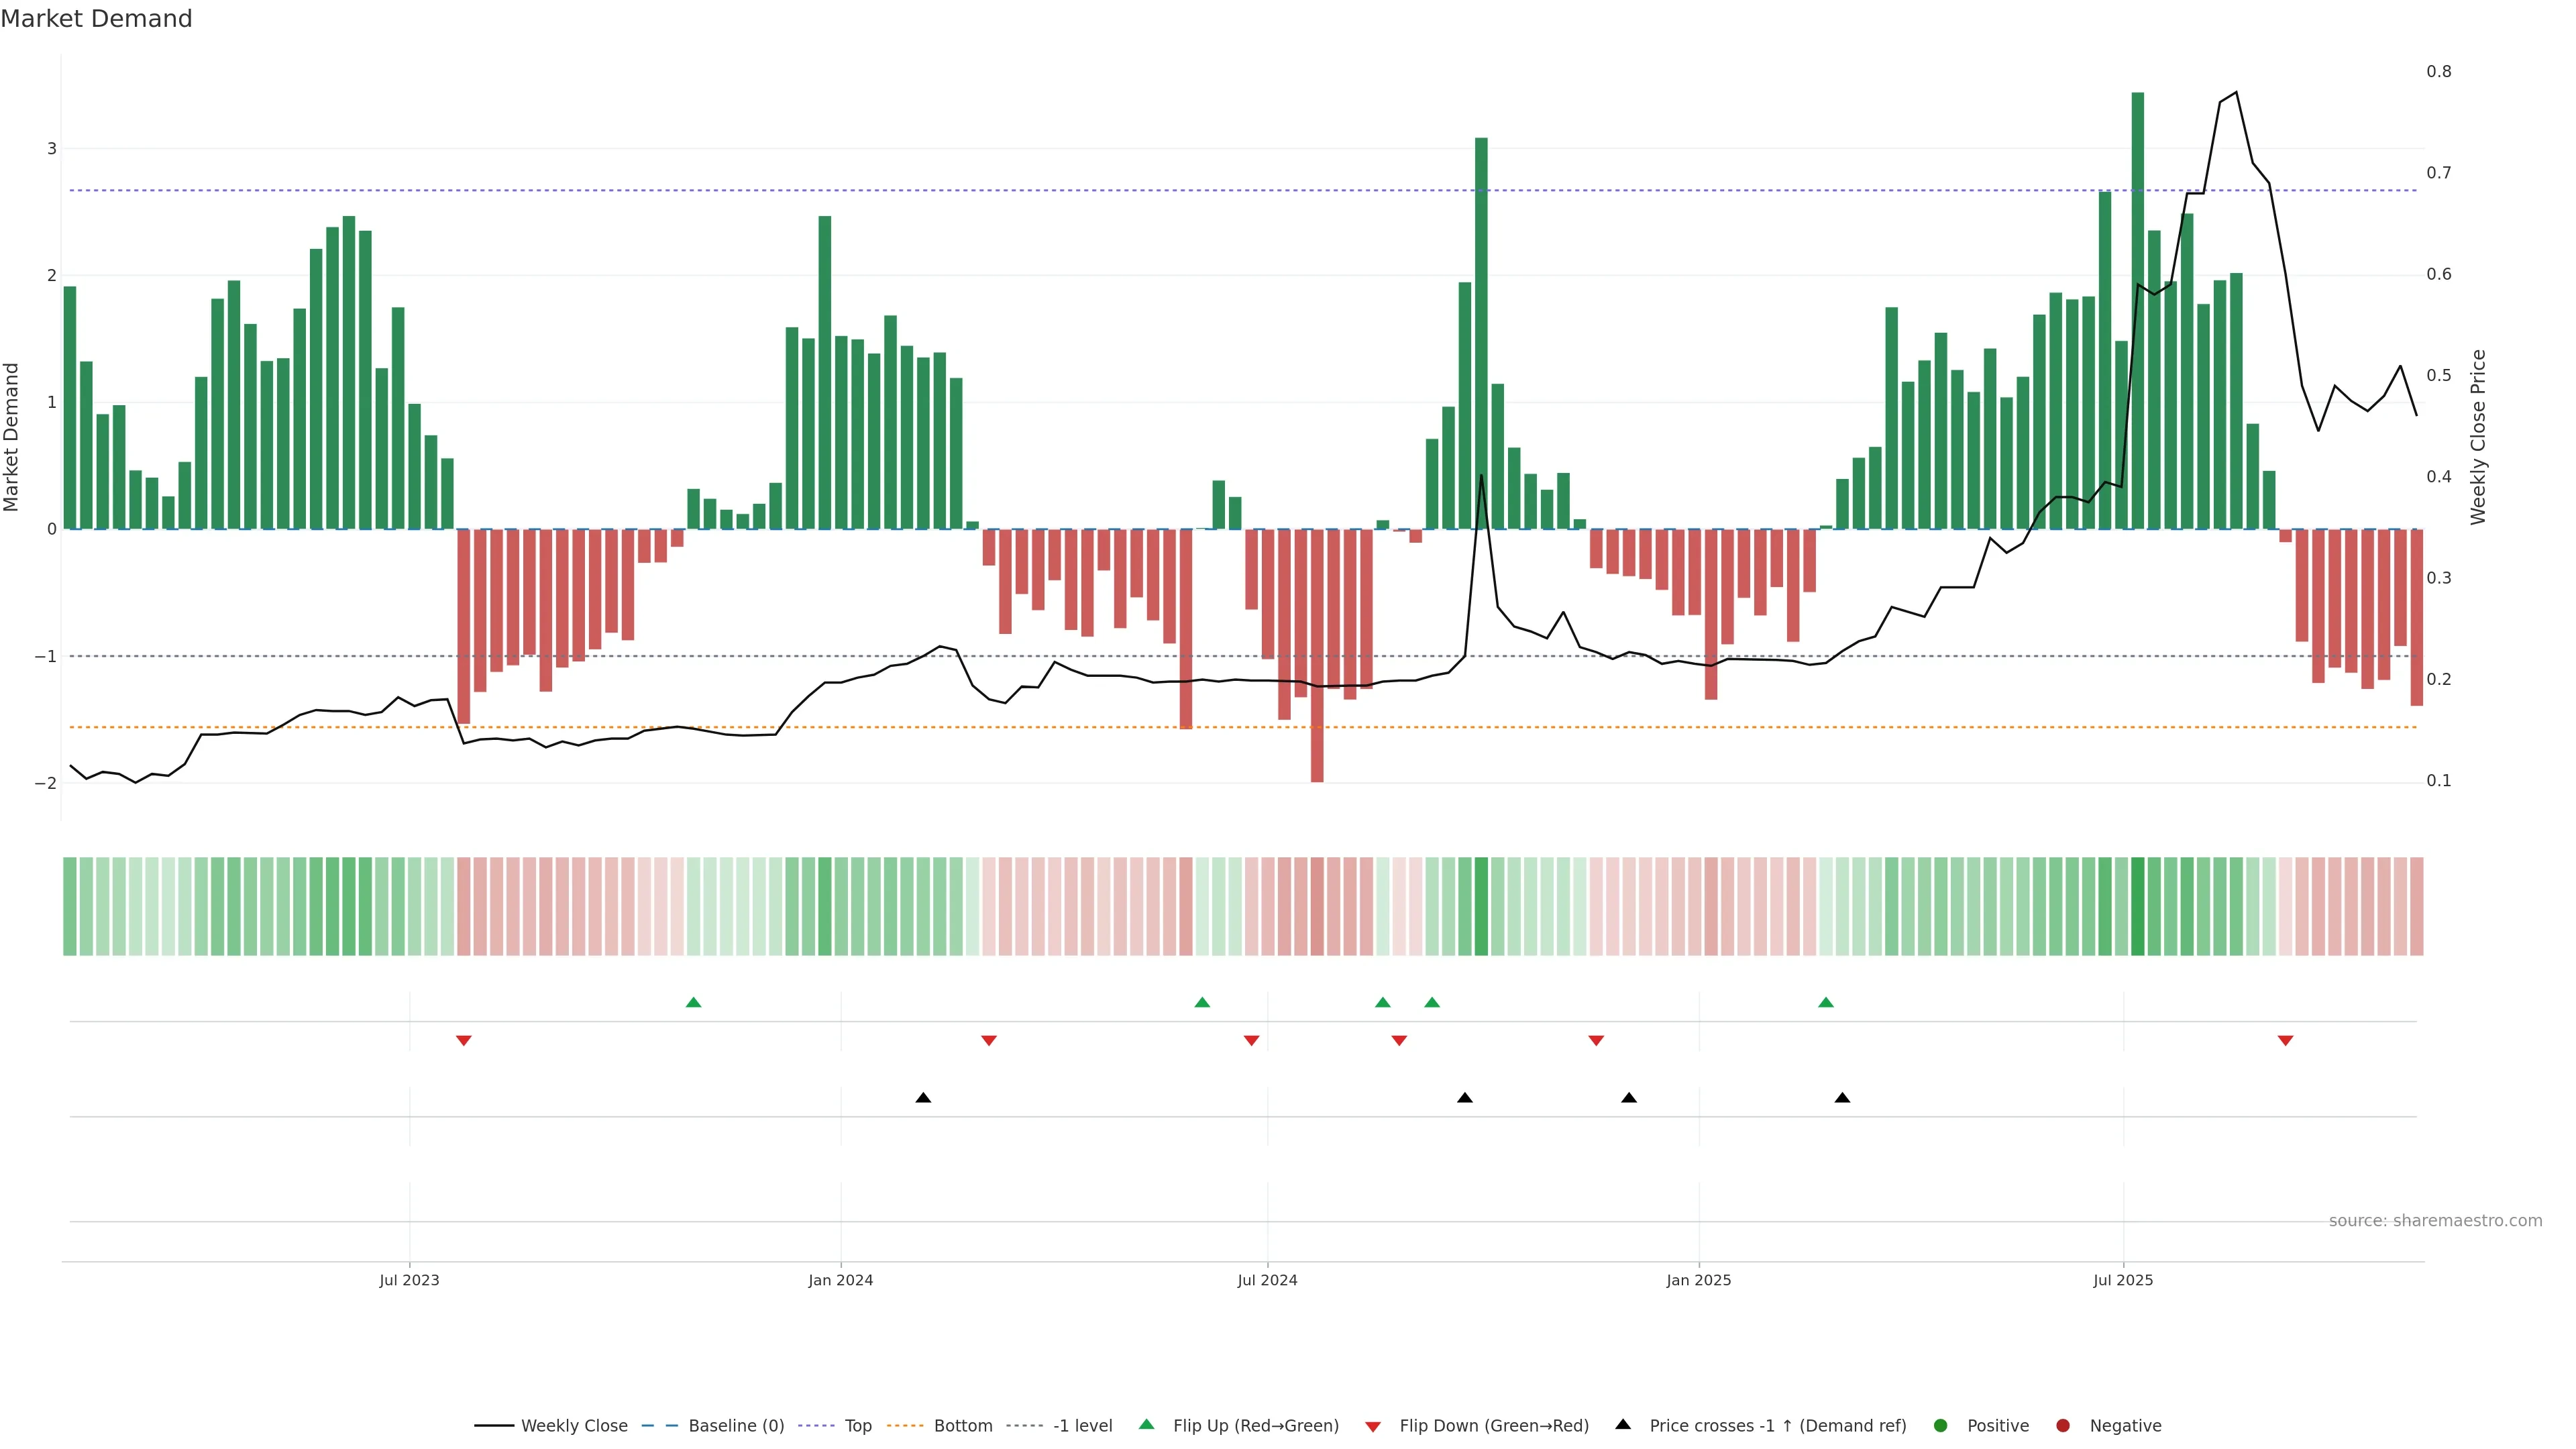Click Flip Down red triangle legend icon
This screenshot has height=1449, width=2576.
[x=1373, y=1426]
